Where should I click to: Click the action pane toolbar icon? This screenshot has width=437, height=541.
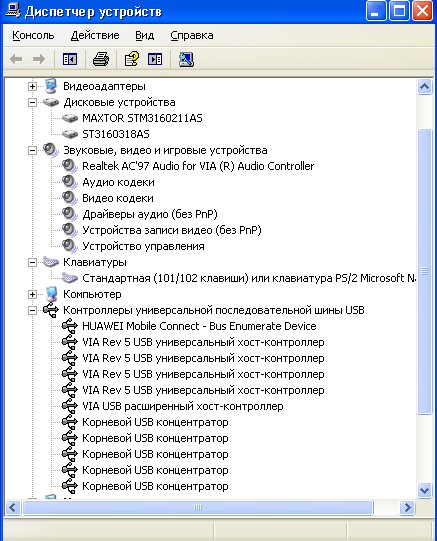pos(155,59)
